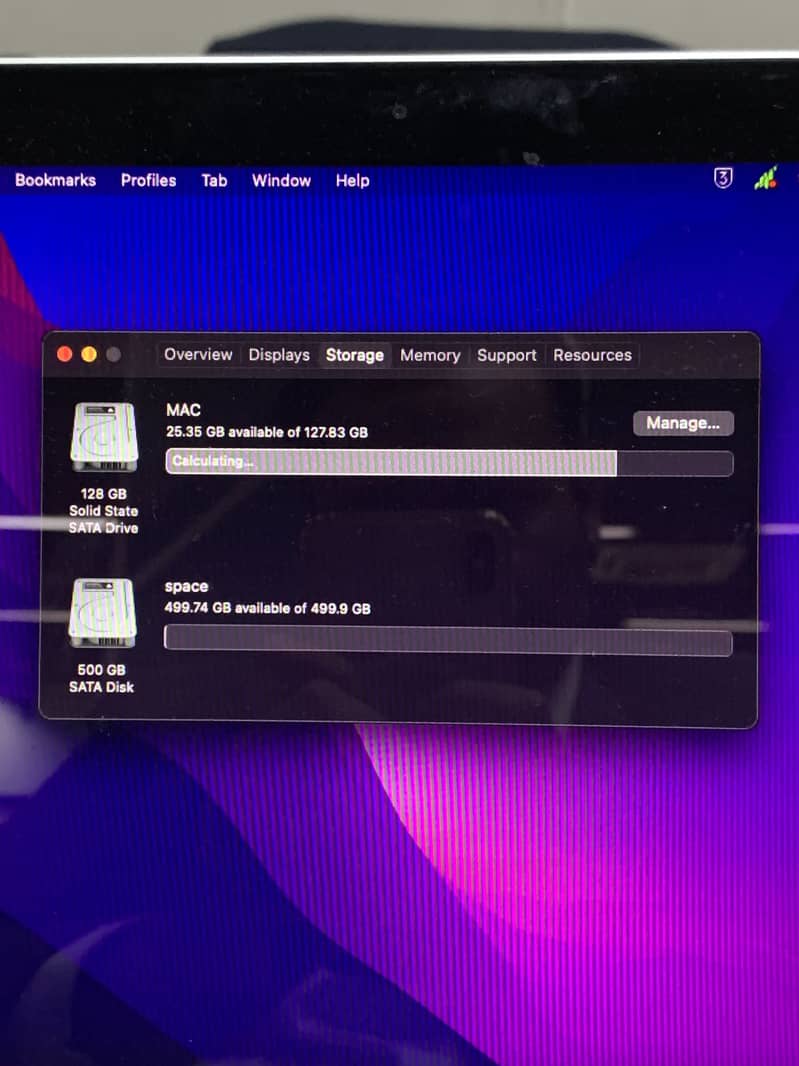
Task: Click the 499.74 GB available text
Action: pyautogui.click(x=267, y=608)
